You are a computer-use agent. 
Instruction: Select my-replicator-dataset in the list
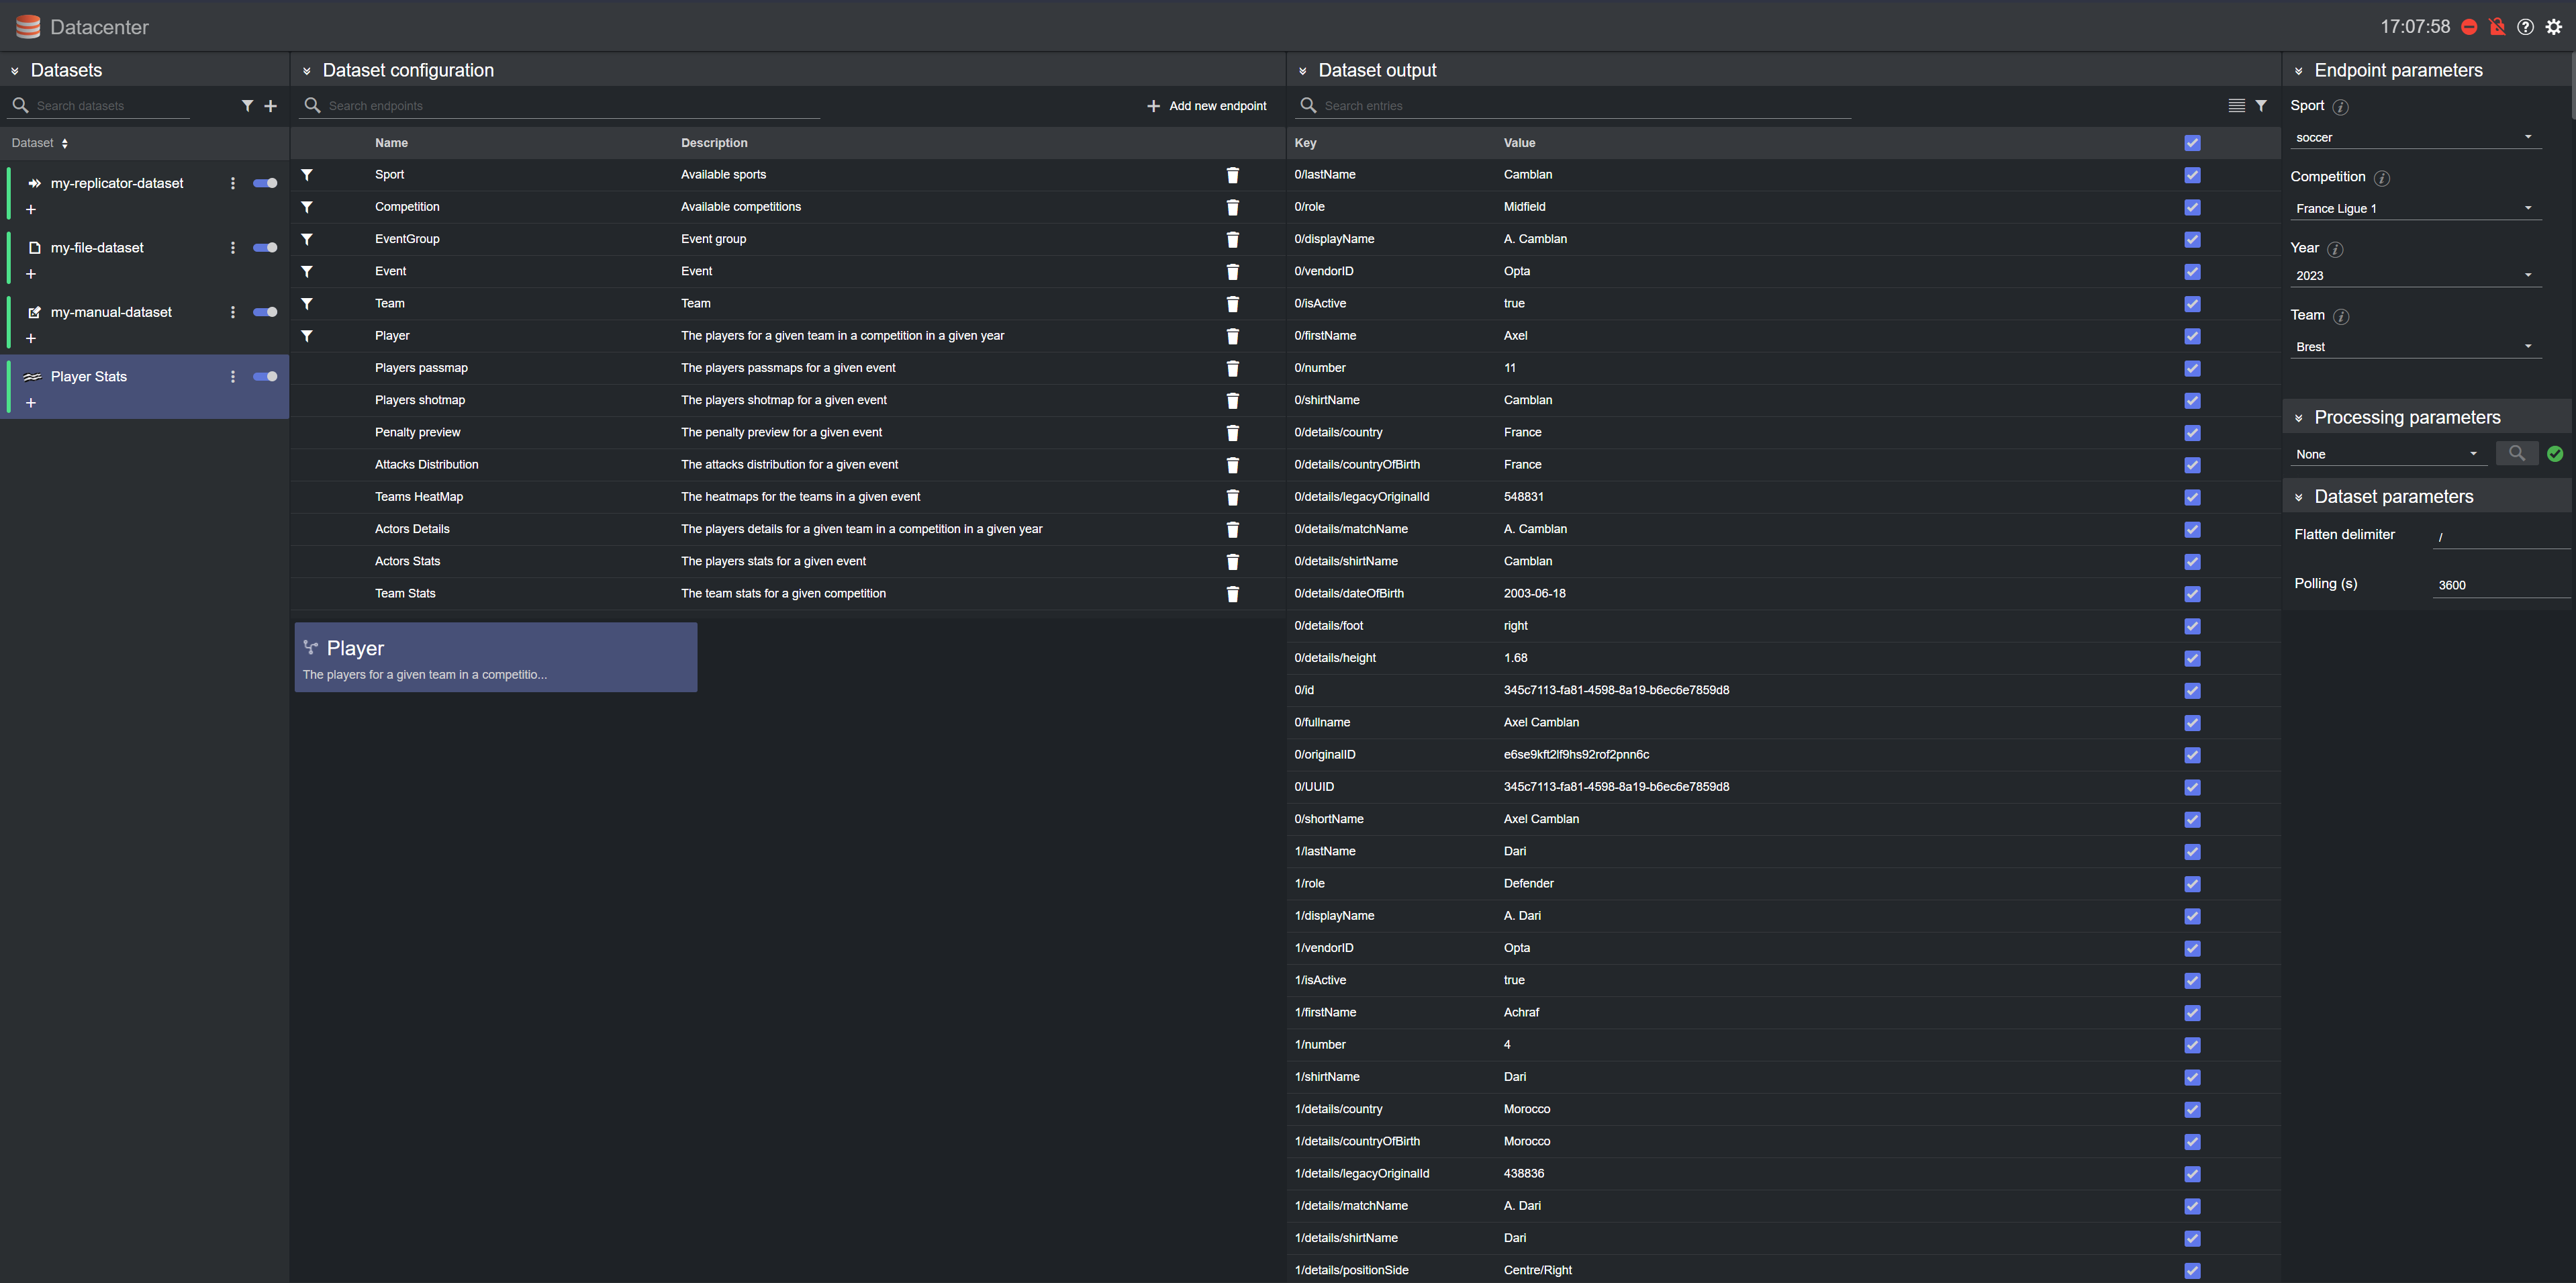click(117, 183)
